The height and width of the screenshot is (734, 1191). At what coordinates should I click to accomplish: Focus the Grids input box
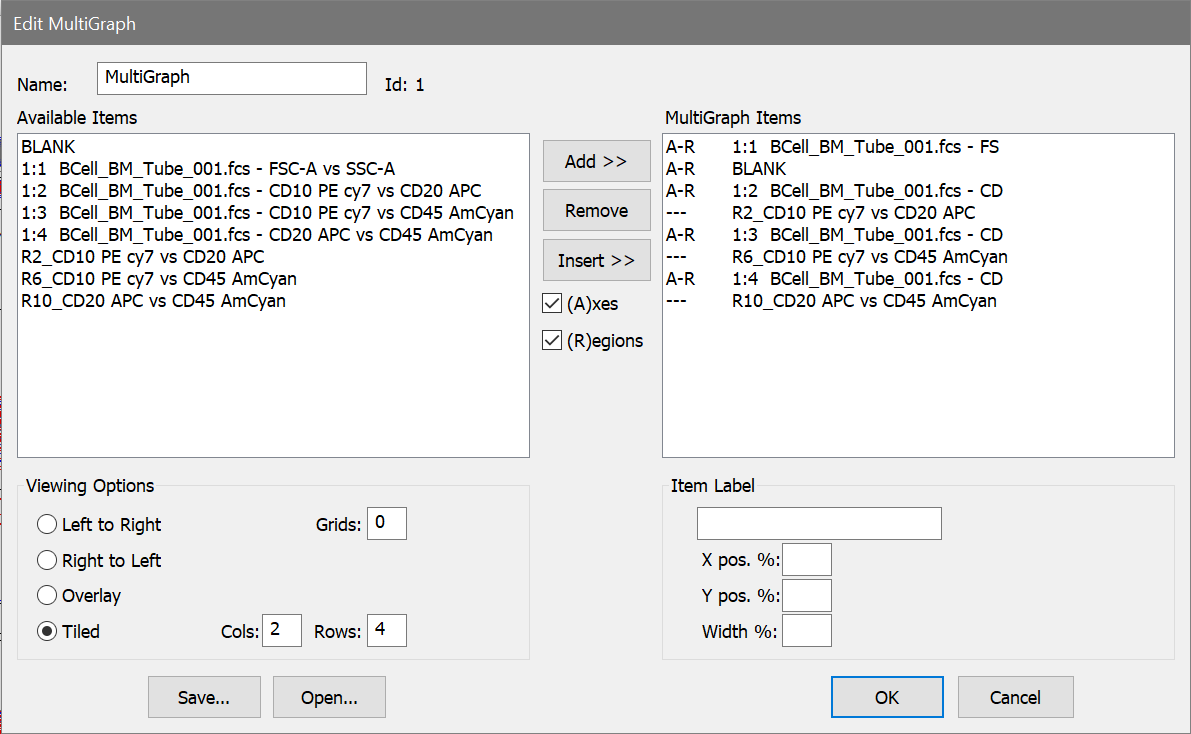[386, 524]
